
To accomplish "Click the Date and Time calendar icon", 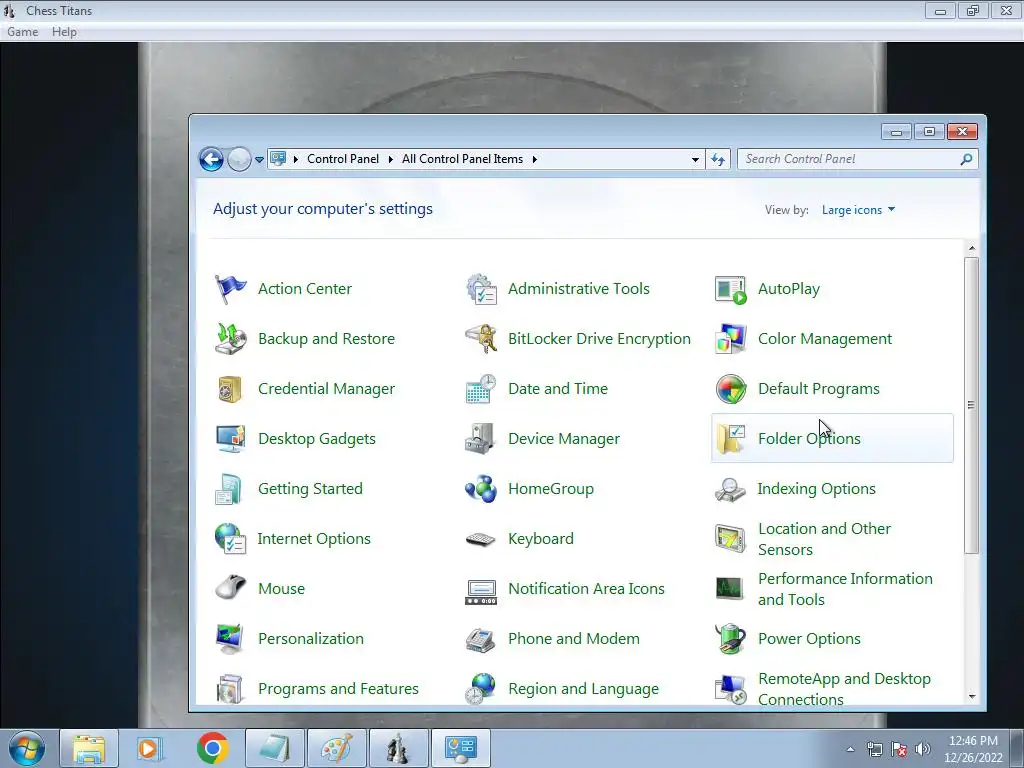I will [481, 389].
